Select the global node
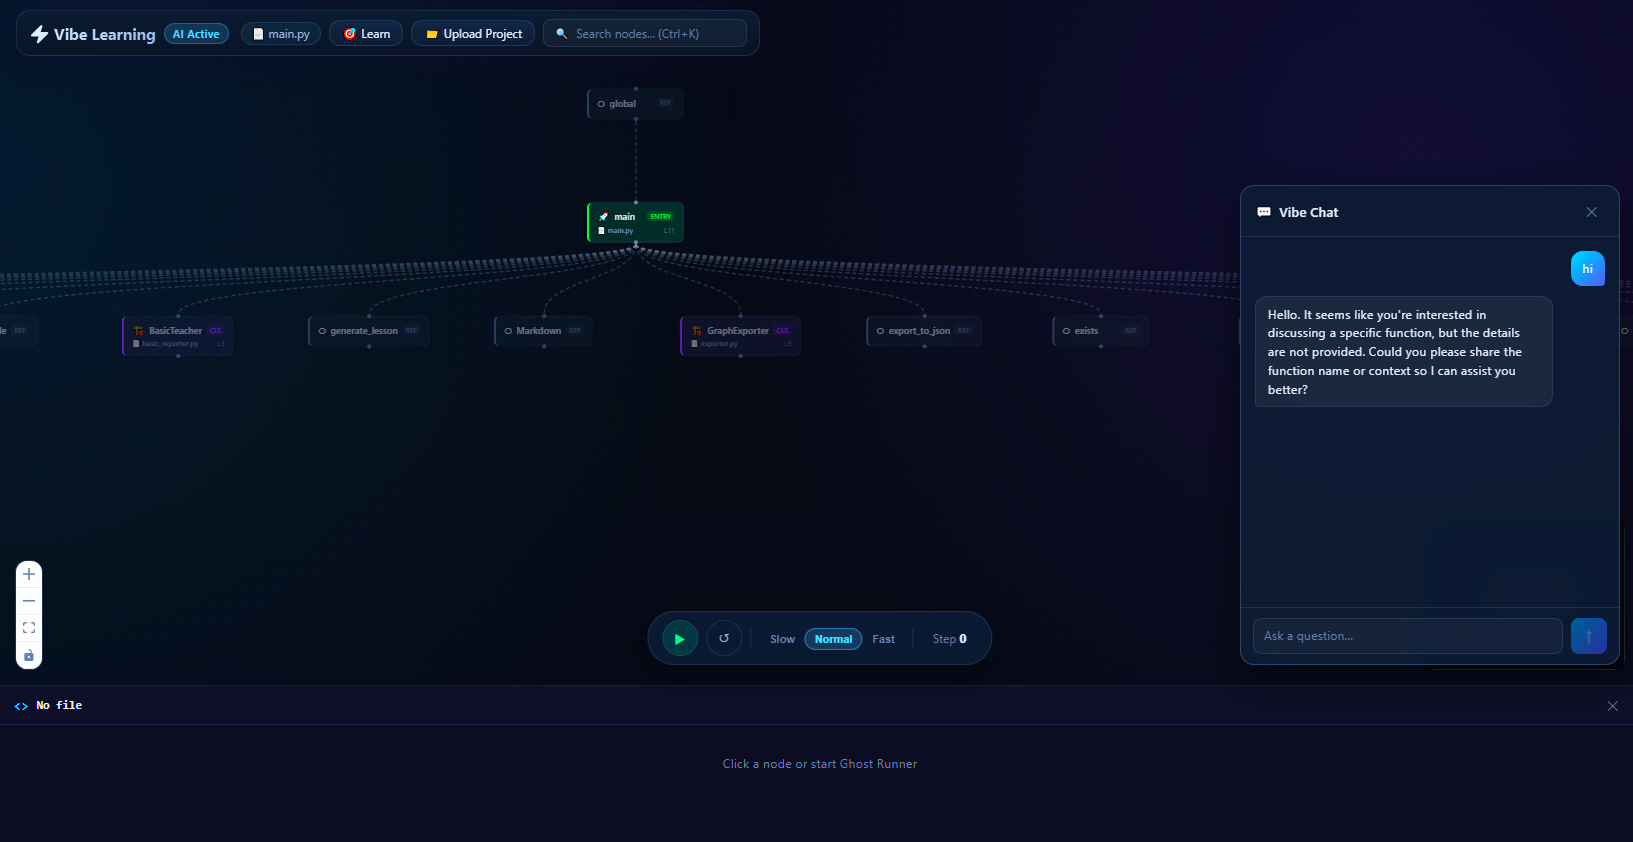The height and width of the screenshot is (842, 1633). point(635,104)
